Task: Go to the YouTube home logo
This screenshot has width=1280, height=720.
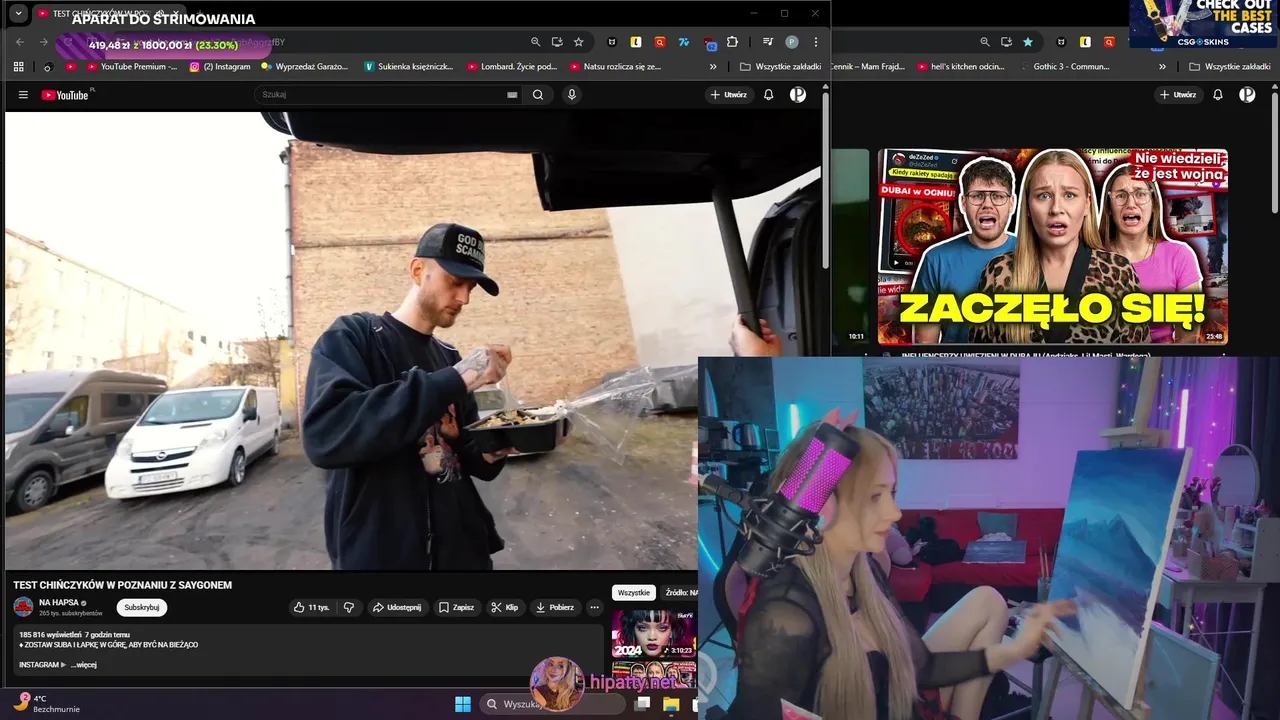Action: [66, 95]
